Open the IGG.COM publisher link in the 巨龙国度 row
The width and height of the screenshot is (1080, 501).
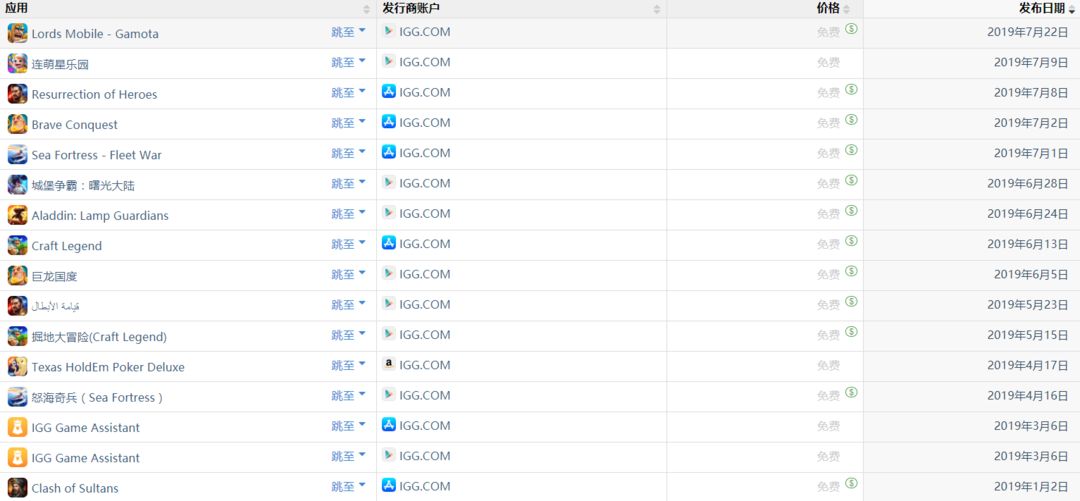click(425, 274)
